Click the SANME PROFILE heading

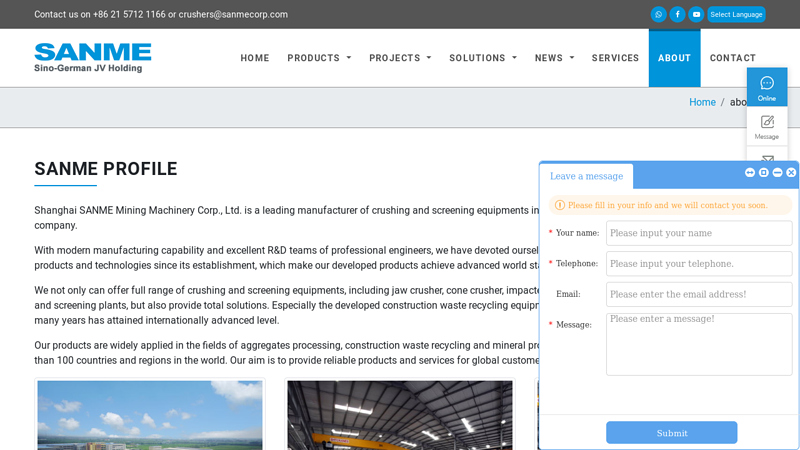(x=106, y=169)
